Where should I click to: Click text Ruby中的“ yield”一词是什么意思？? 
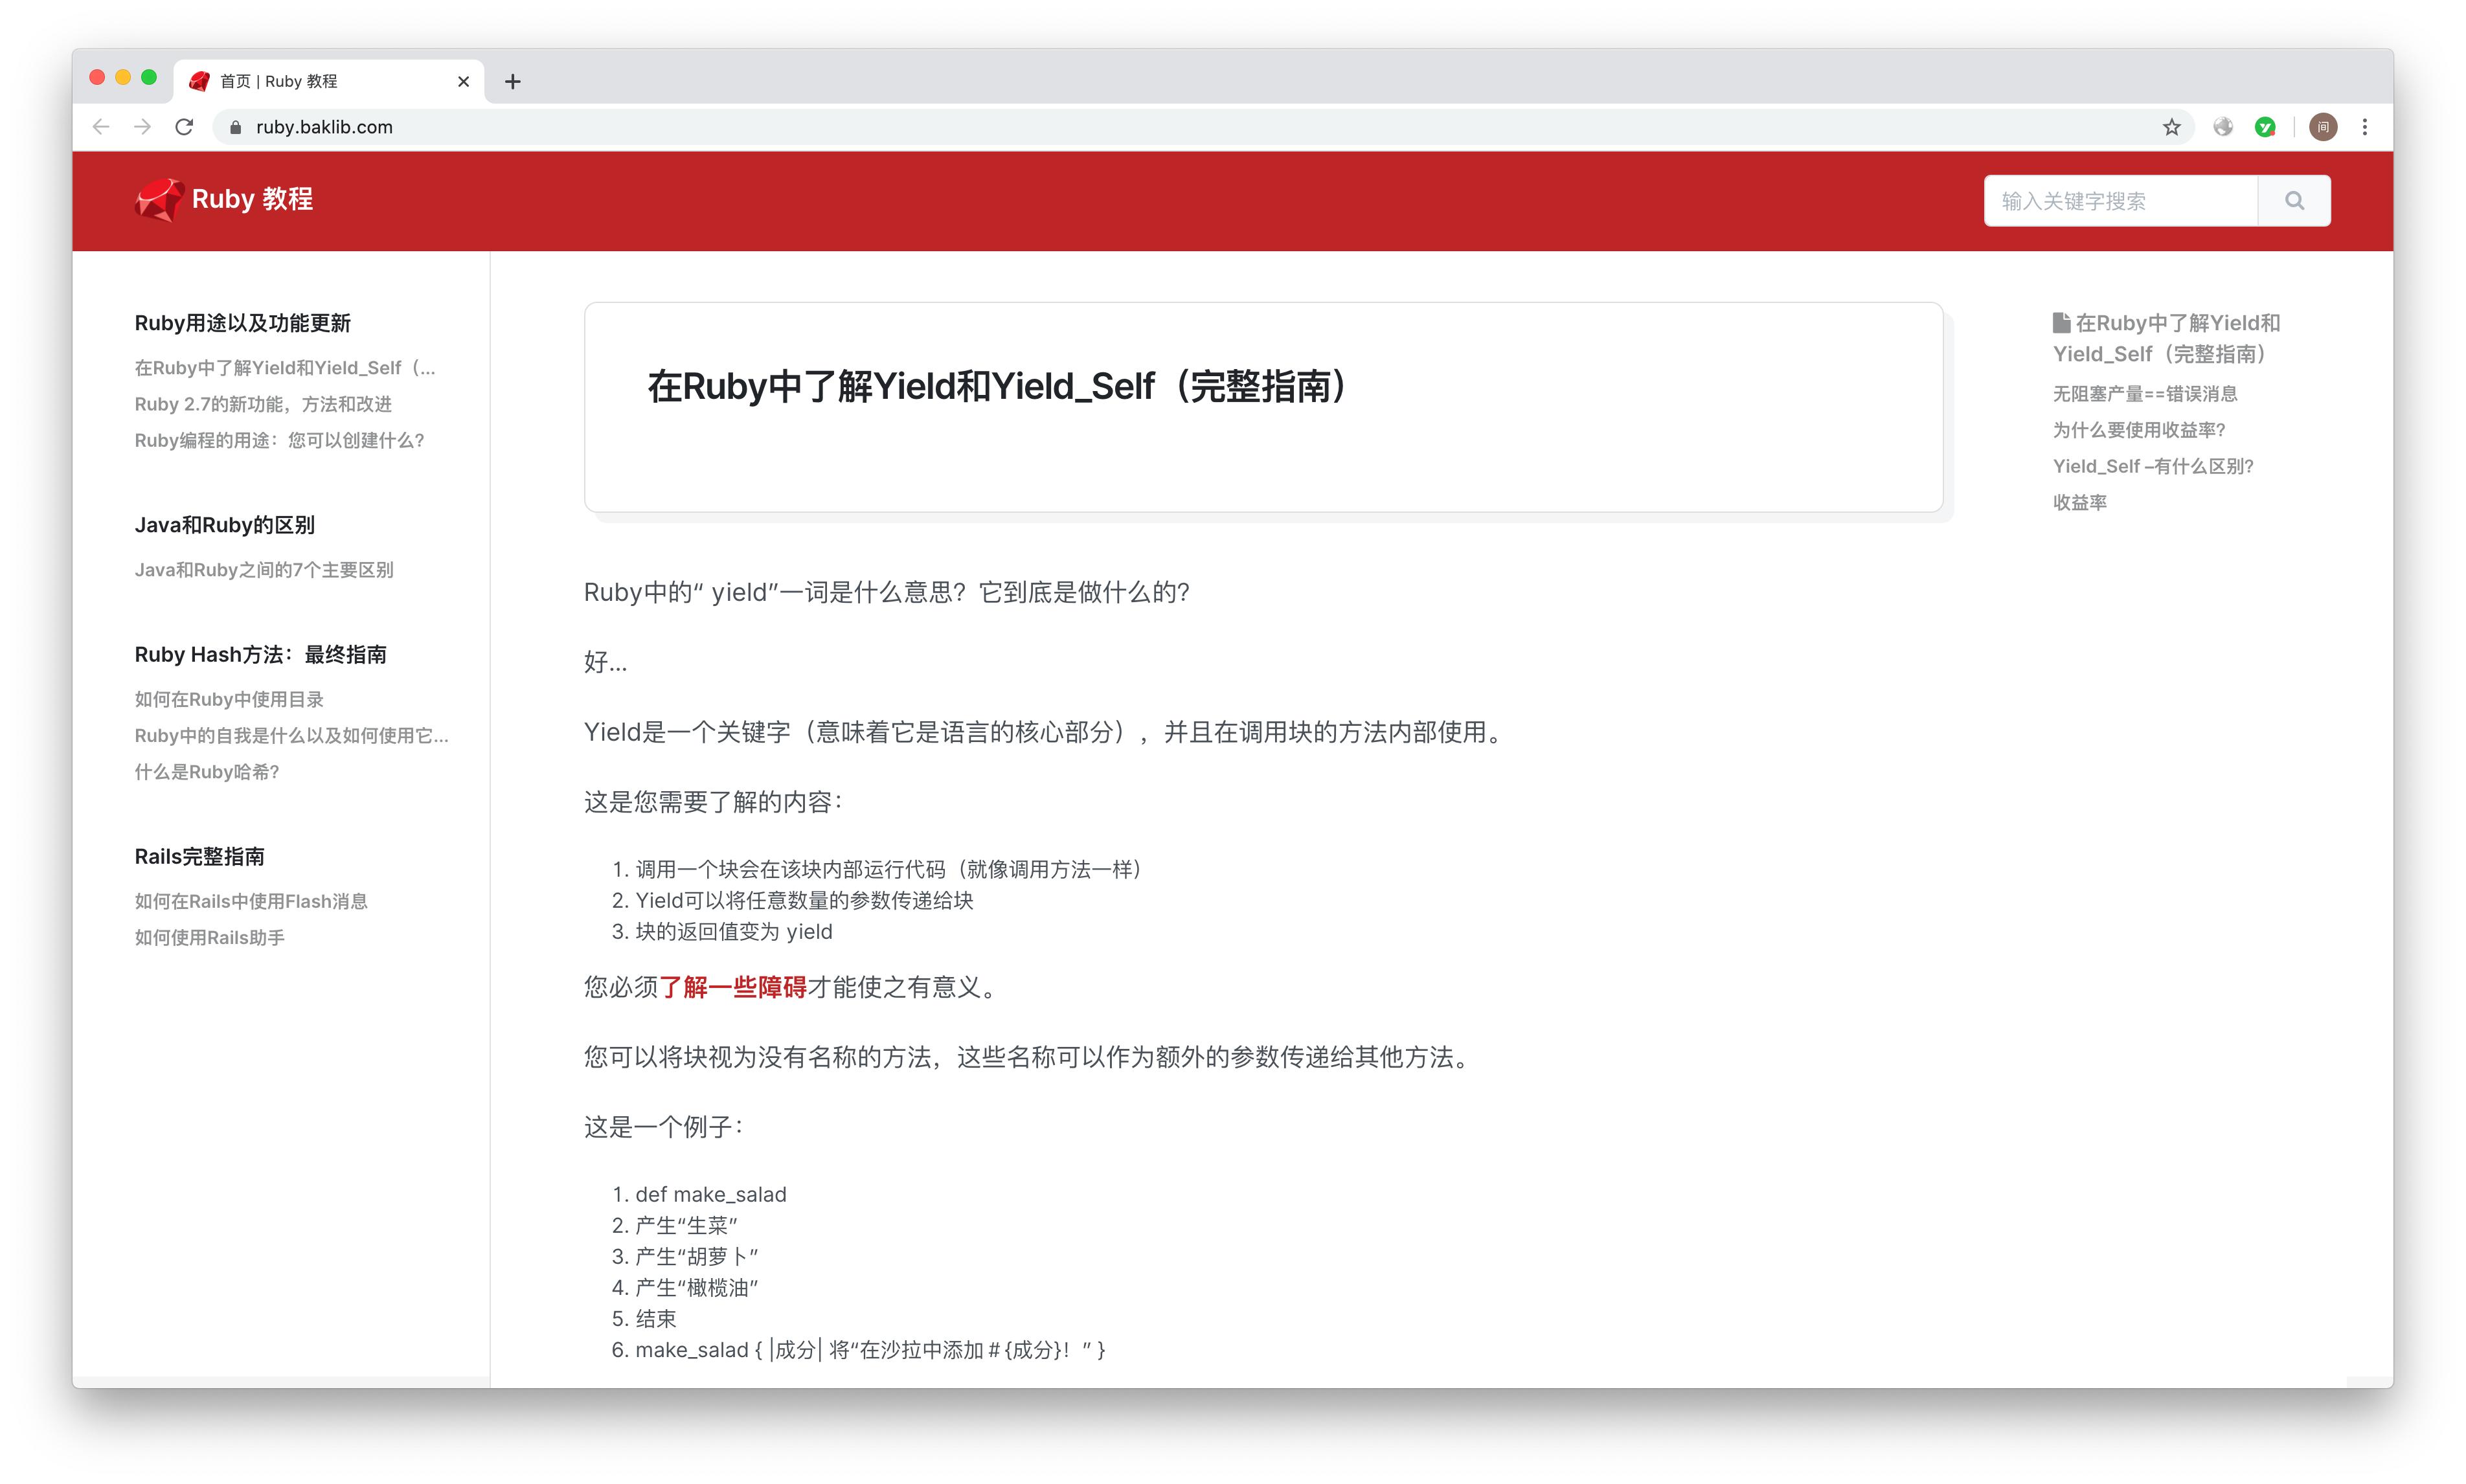click(775, 592)
